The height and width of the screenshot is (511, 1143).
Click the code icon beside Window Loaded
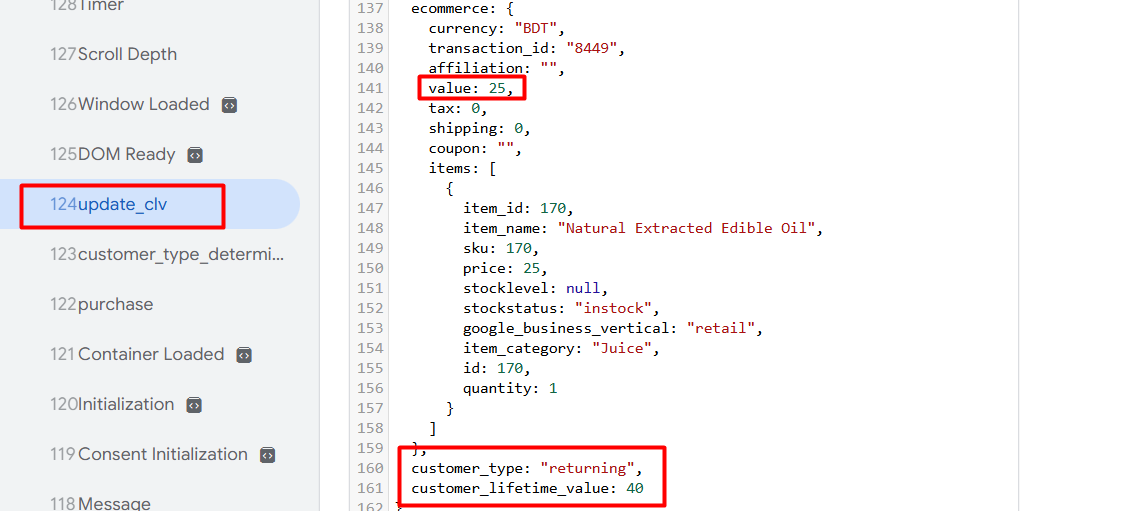click(x=229, y=105)
